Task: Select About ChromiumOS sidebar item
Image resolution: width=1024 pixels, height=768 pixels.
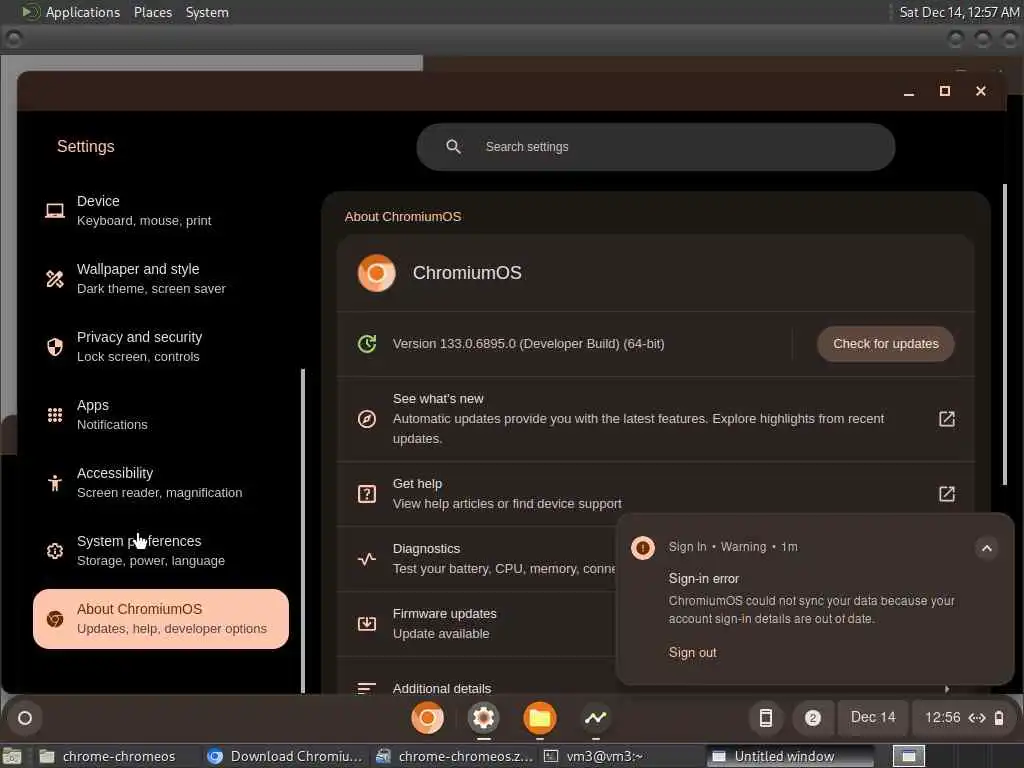Action: (x=161, y=618)
